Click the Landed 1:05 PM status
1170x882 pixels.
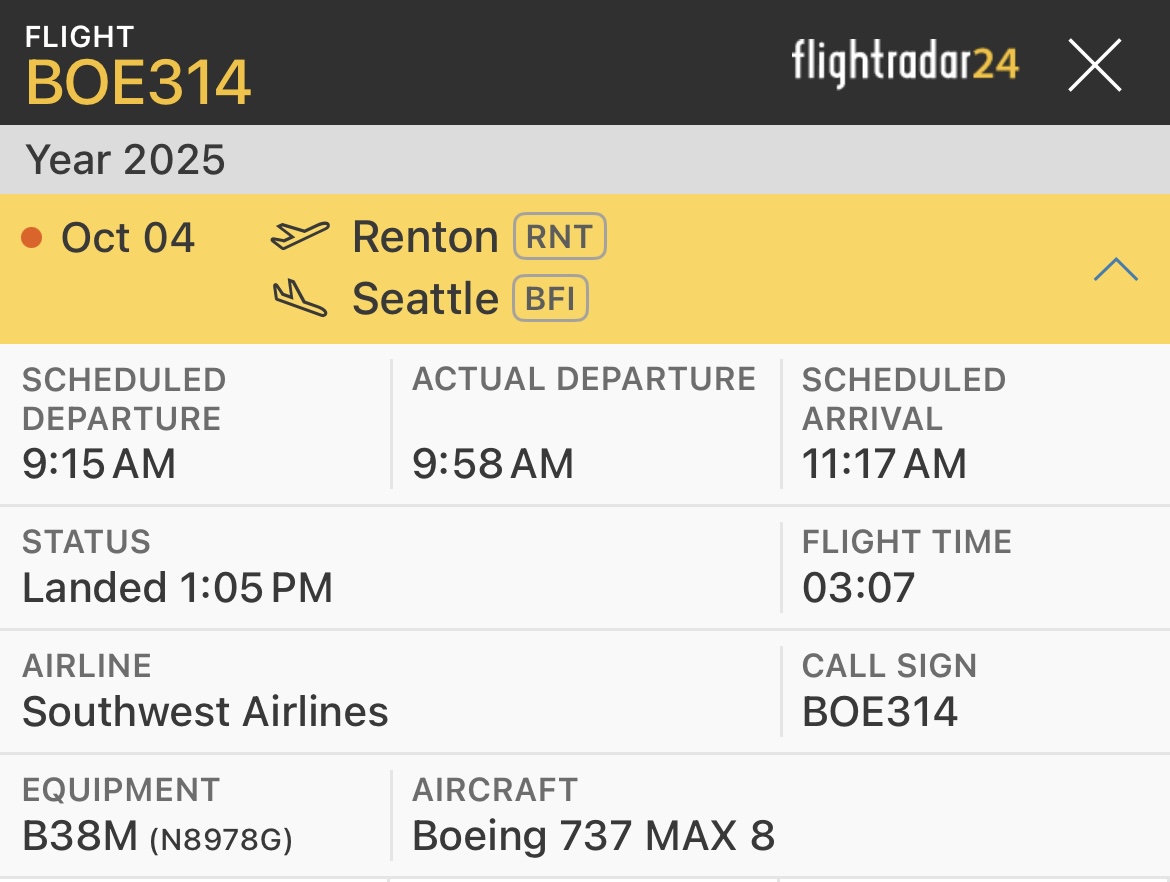(177, 588)
